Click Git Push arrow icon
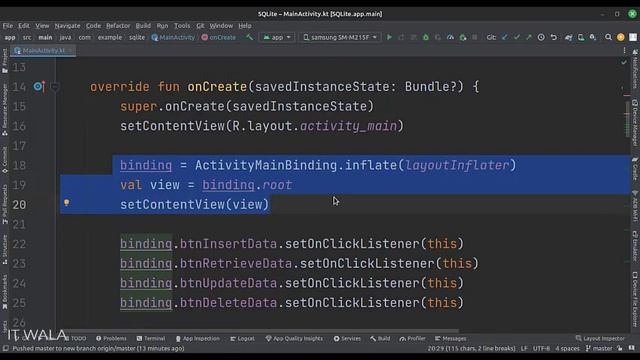 click(529, 37)
